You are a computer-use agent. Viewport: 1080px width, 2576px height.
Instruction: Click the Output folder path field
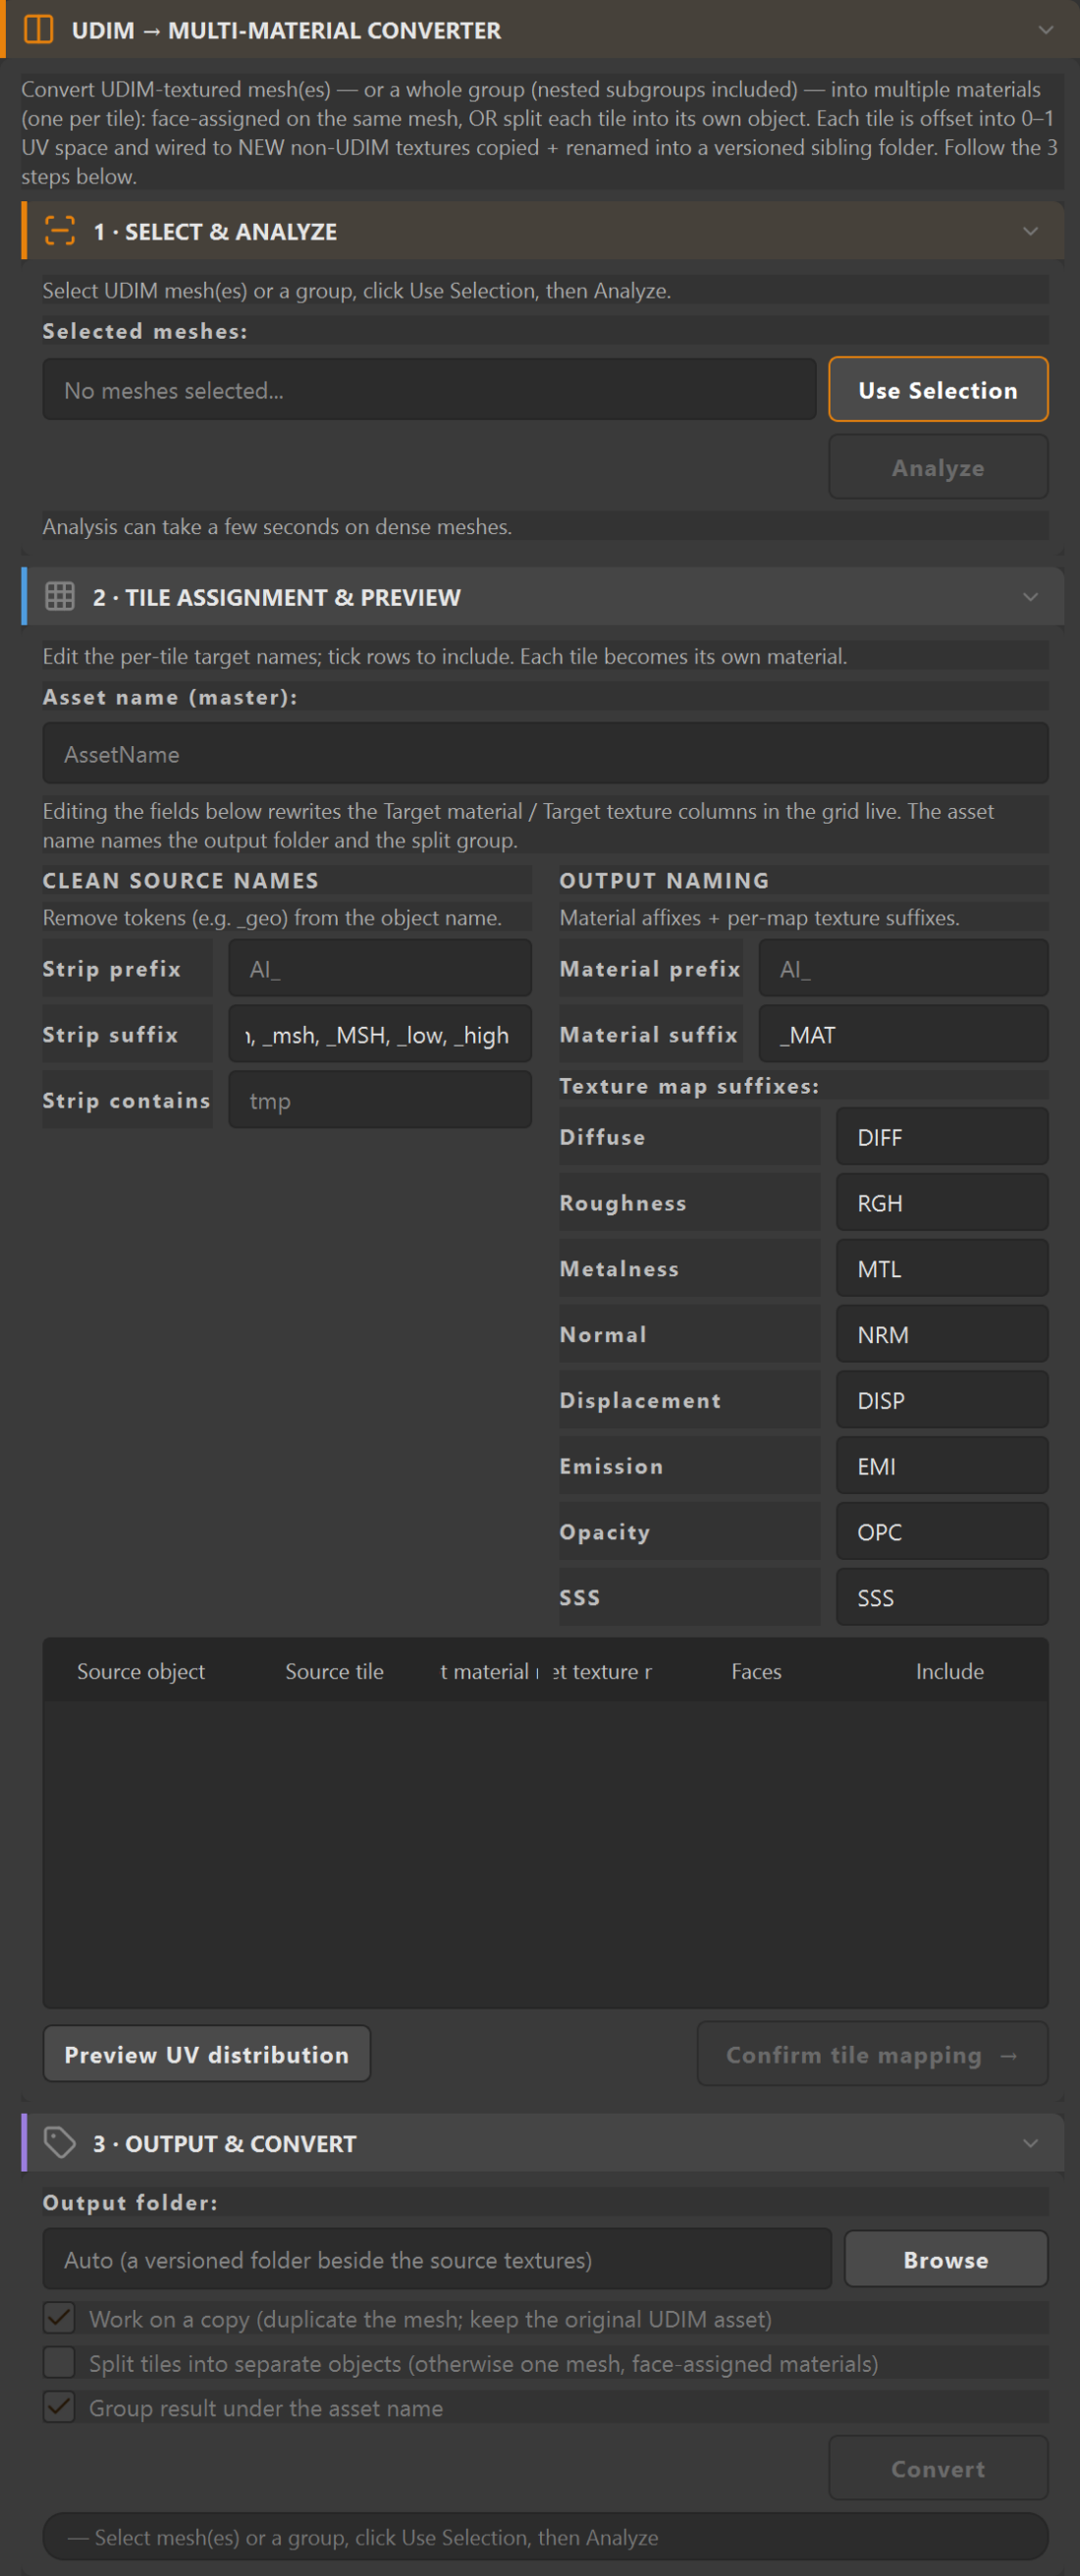437,2259
